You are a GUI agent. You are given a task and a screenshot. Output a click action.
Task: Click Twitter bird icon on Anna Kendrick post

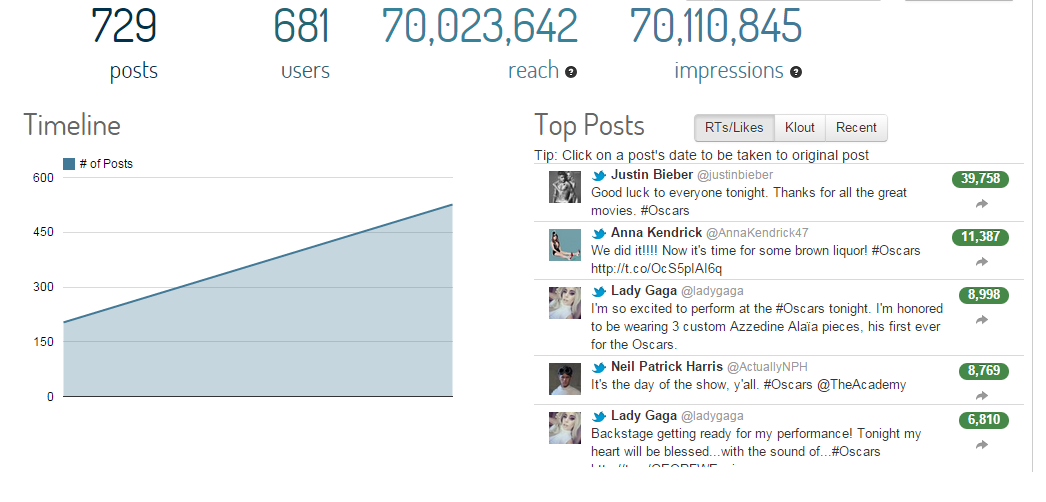pyautogui.click(x=599, y=234)
